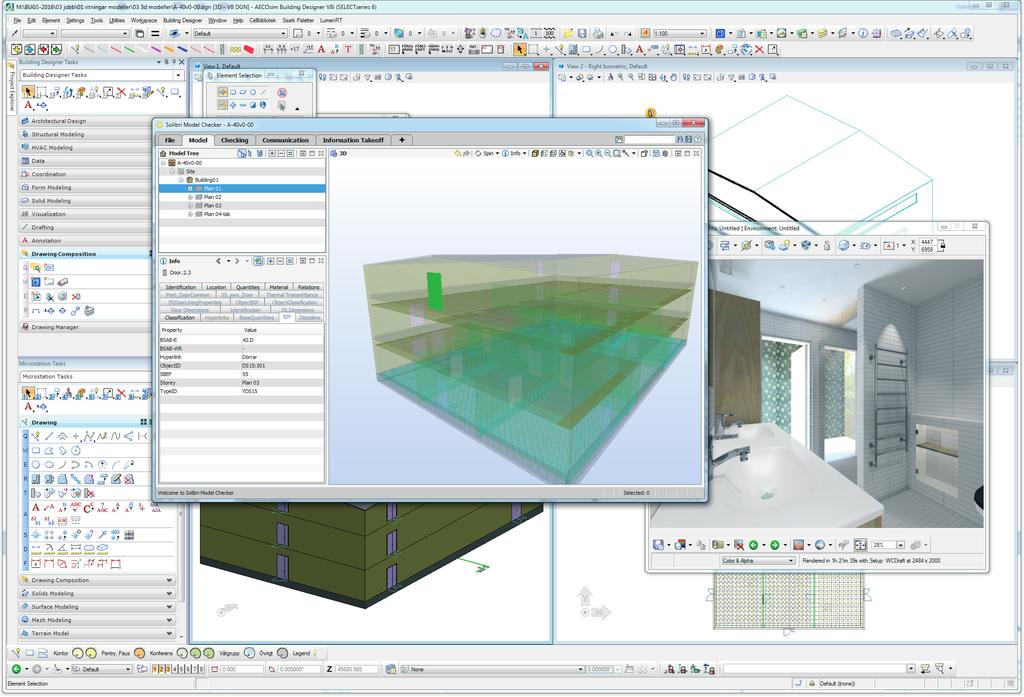Toggle view number 2 button in bottom toolbar
Viewport: 1024px width, 697px height.
(161, 669)
